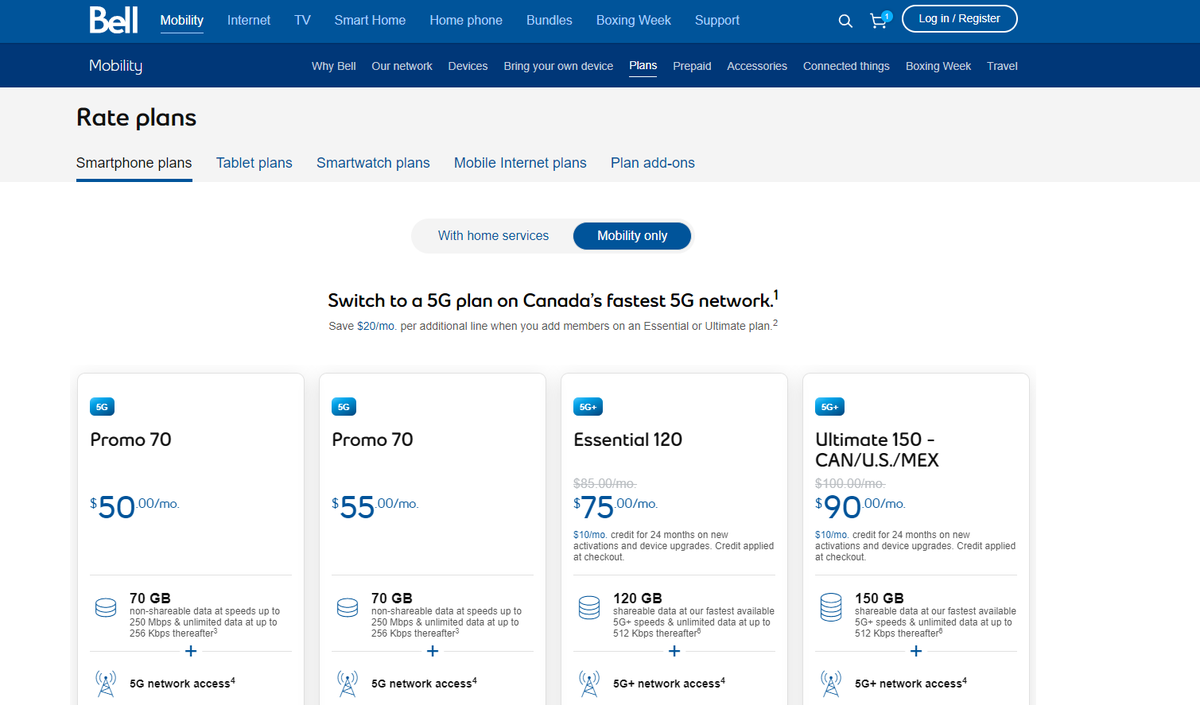Image resolution: width=1200 pixels, height=705 pixels.
Task: Click the data stack icon in $50 Promo 70
Action: click(x=106, y=607)
